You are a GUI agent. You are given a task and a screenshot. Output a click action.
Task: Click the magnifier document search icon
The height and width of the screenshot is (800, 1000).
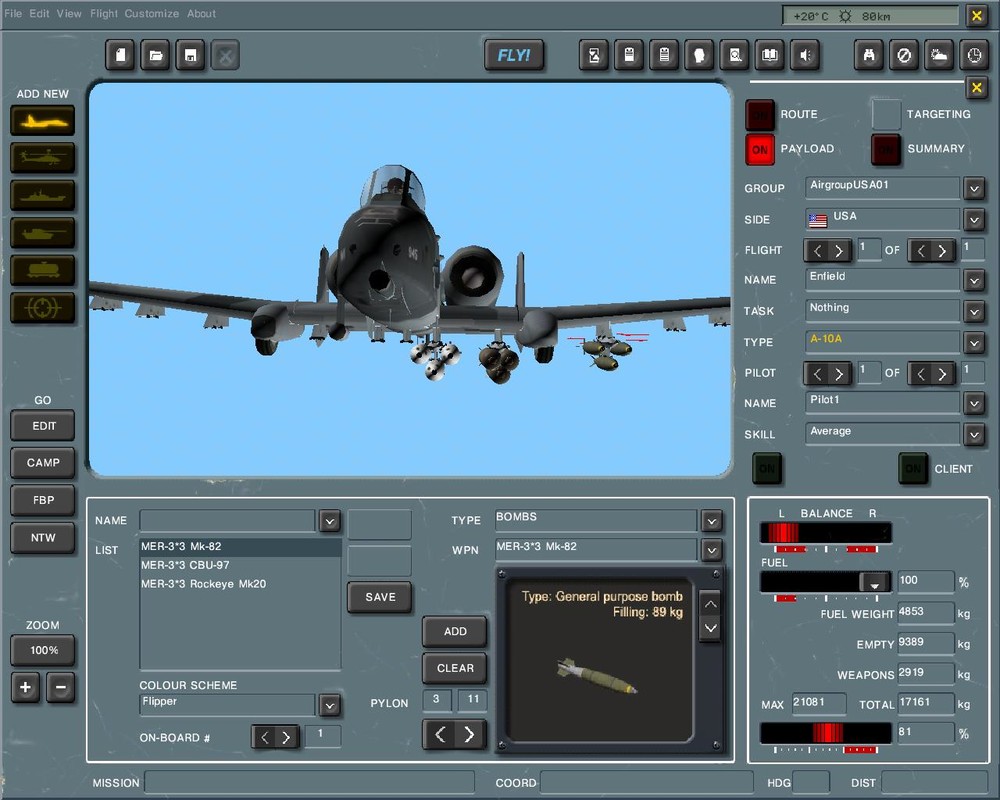(x=735, y=56)
